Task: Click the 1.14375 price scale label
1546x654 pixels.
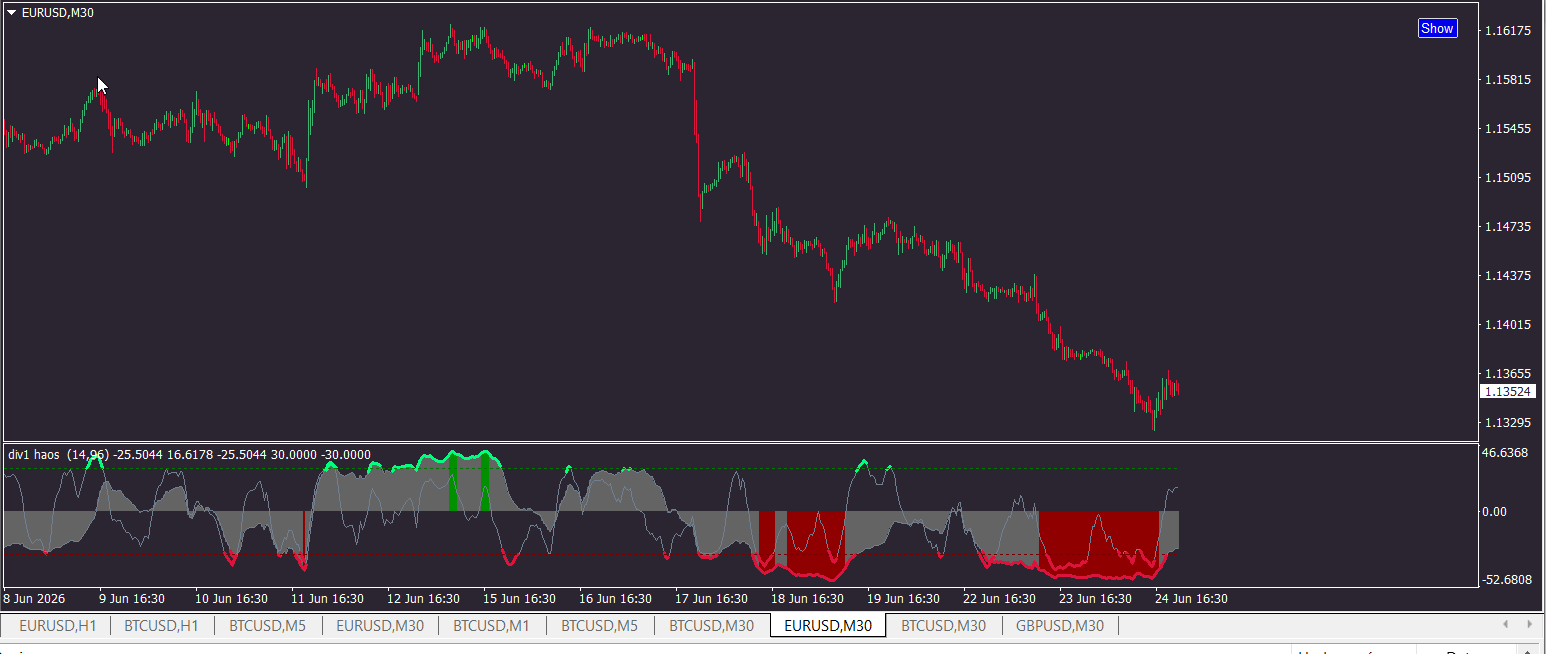Action: (1508, 276)
